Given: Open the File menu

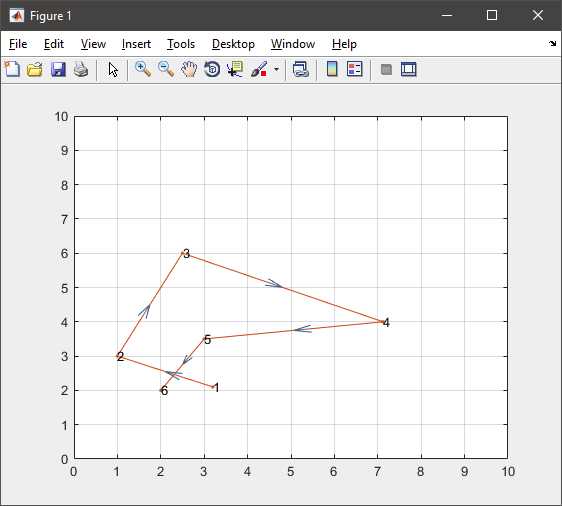Looking at the screenshot, I should click(x=18, y=44).
